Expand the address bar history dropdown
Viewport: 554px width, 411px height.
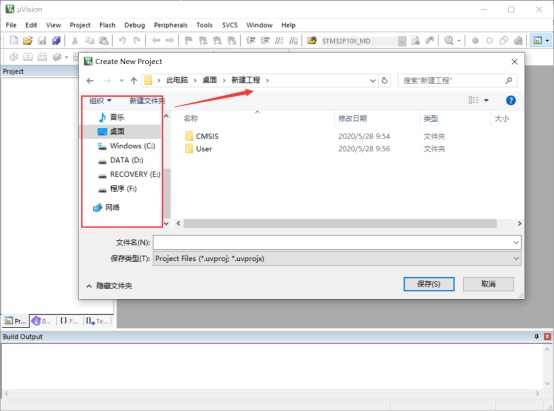372,81
